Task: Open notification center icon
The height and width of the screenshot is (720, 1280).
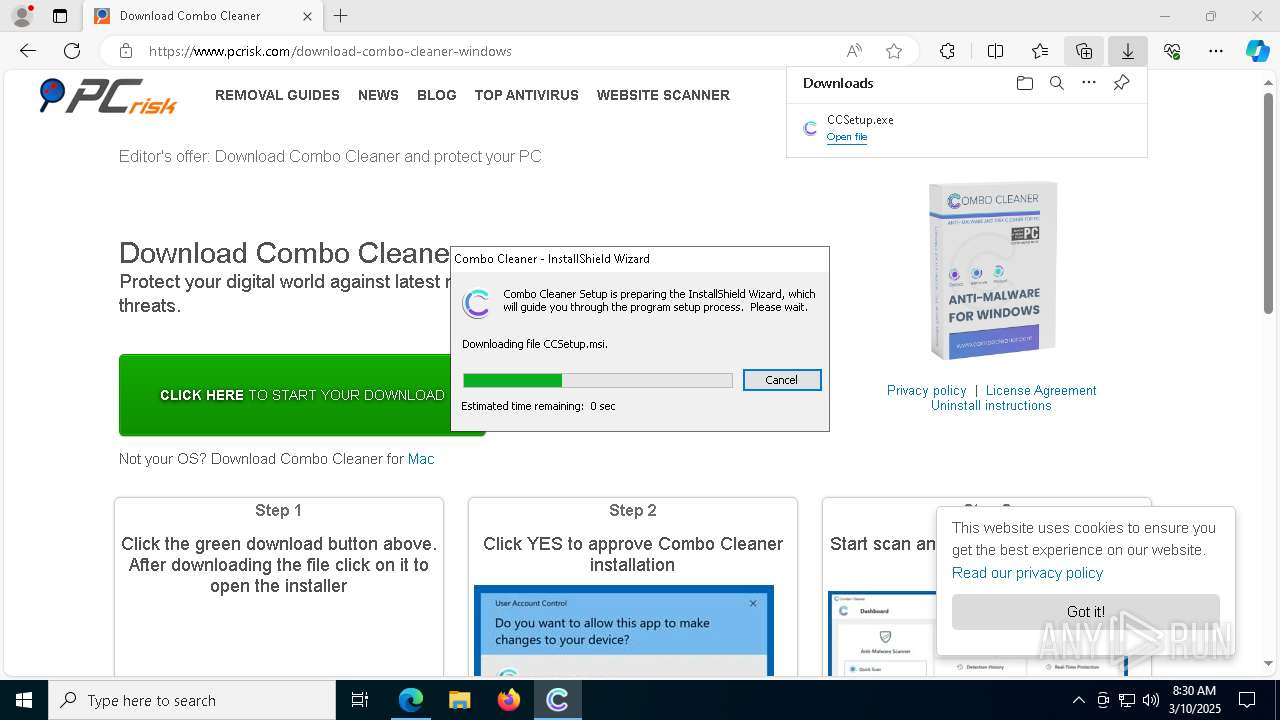Action: pos(1247,700)
